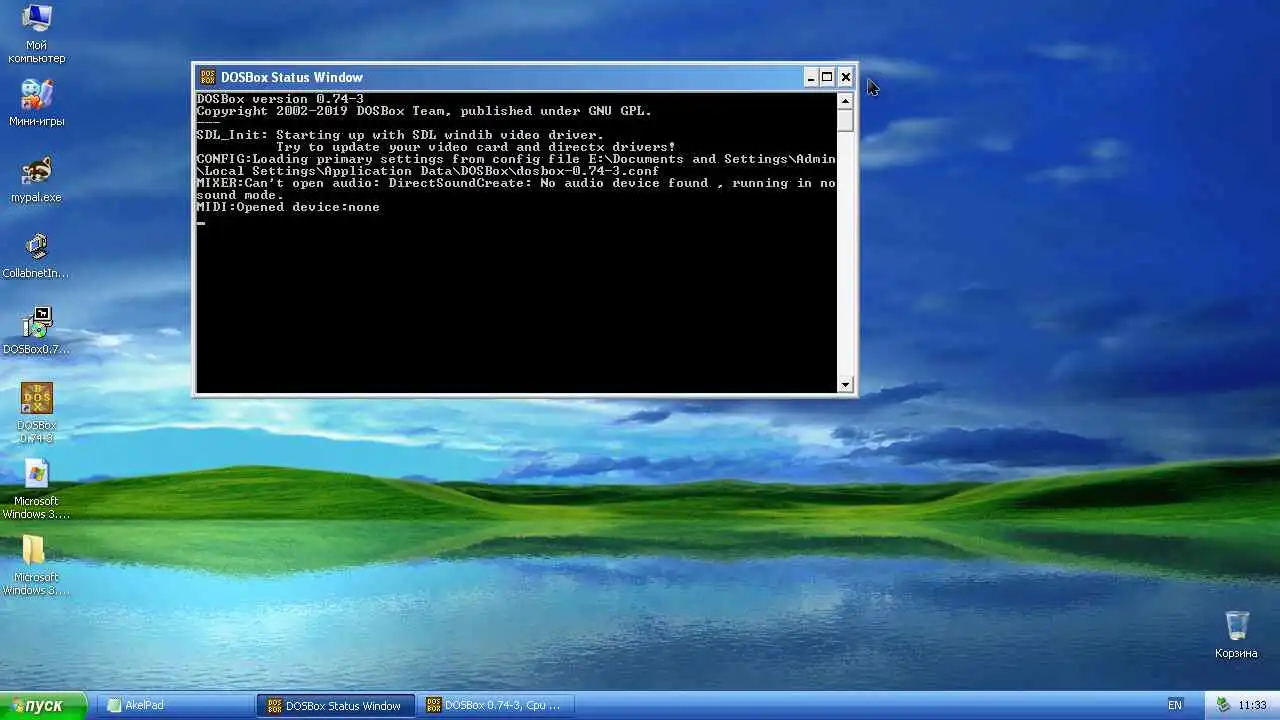Click the DOSBox Status Window title text
The height and width of the screenshot is (720, 1280).
pos(292,77)
